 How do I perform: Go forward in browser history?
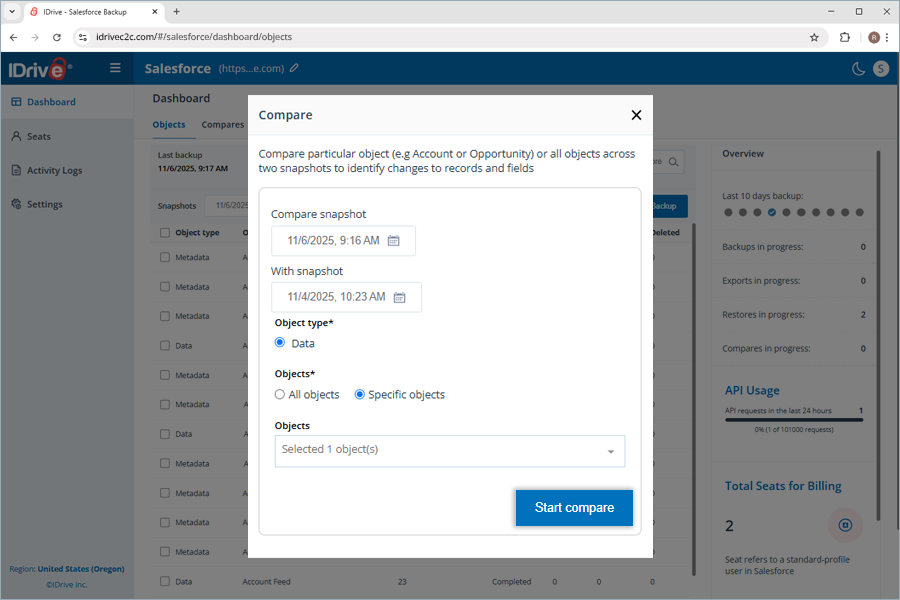35,37
